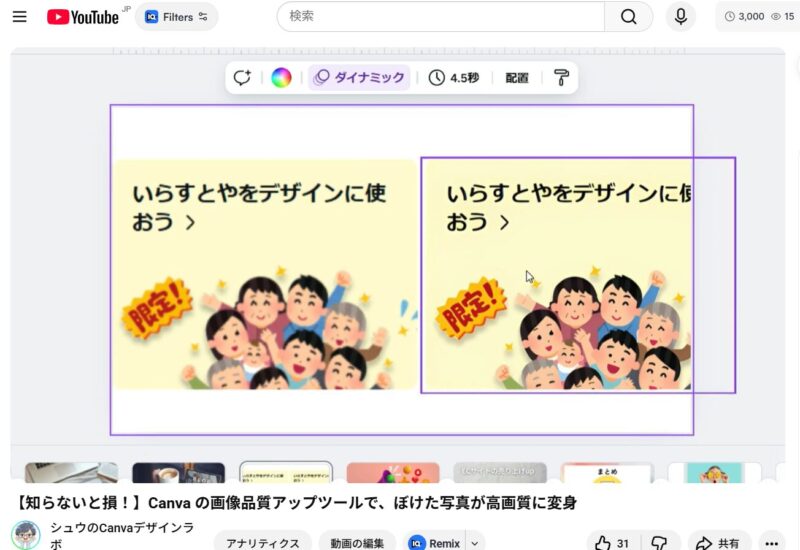The height and width of the screenshot is (550, 800).
Task: Open the highlighted yellow banners page thumbnail
Action: pos(286,472)
